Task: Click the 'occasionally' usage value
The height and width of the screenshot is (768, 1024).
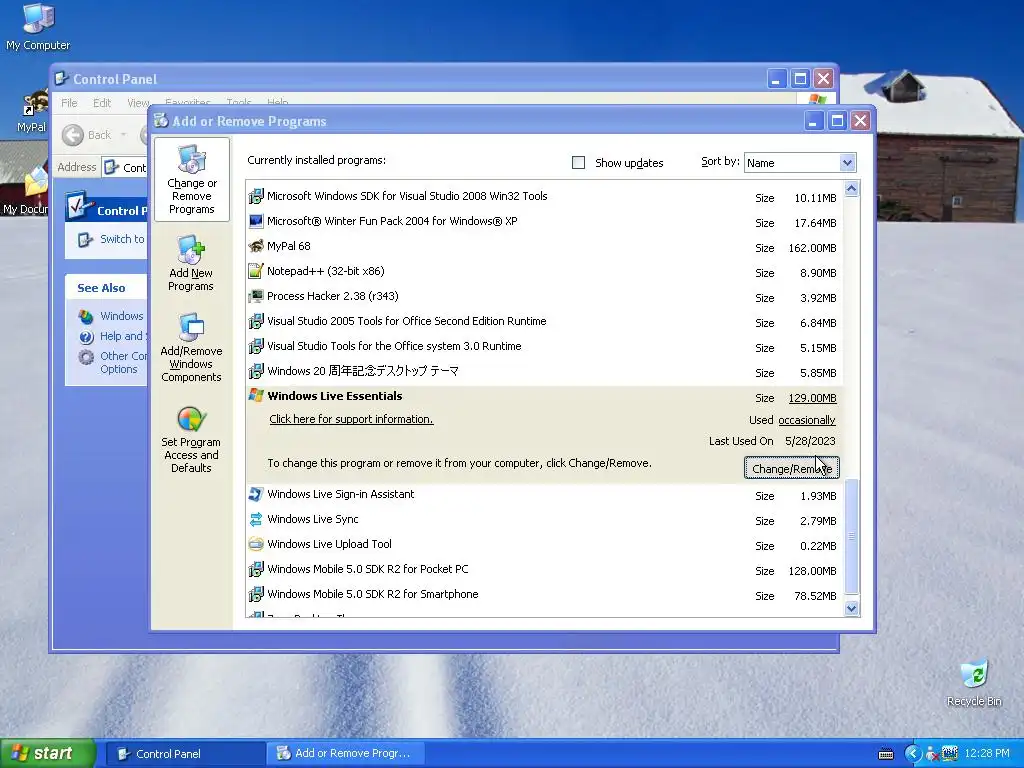Action: 807,421
